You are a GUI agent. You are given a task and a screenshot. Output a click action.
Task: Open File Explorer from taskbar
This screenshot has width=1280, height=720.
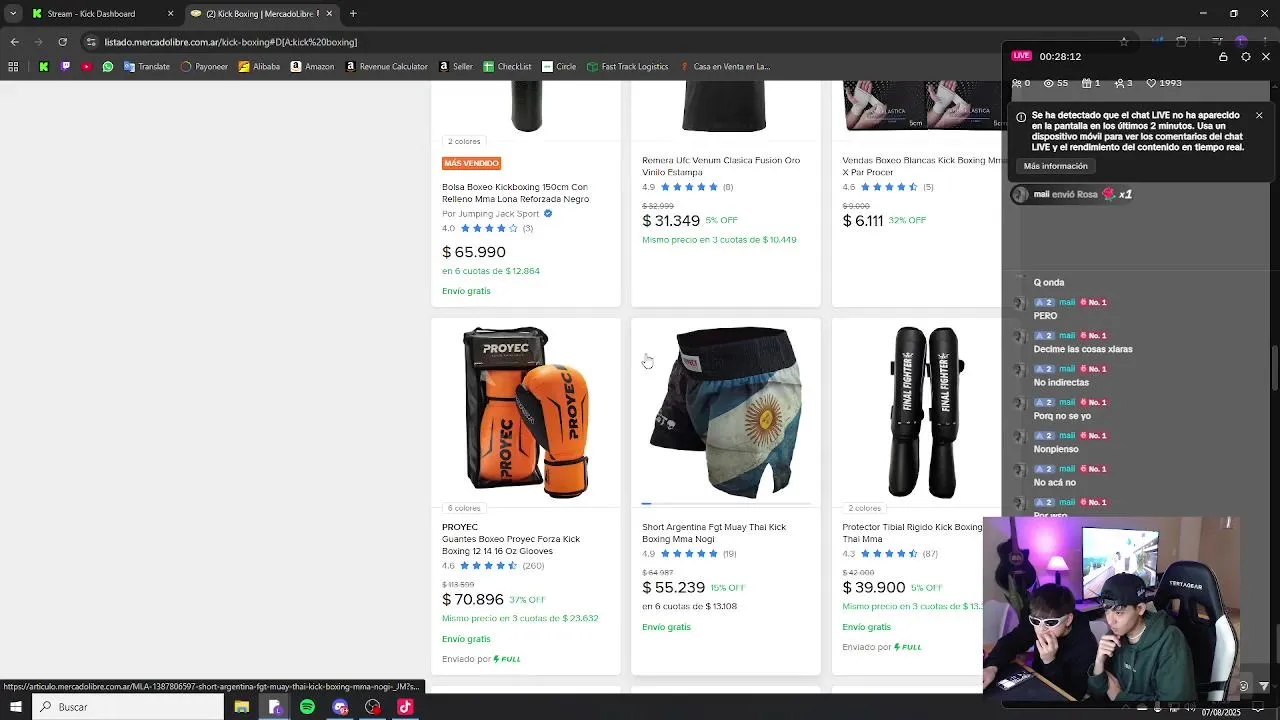(x=242, y=707)
